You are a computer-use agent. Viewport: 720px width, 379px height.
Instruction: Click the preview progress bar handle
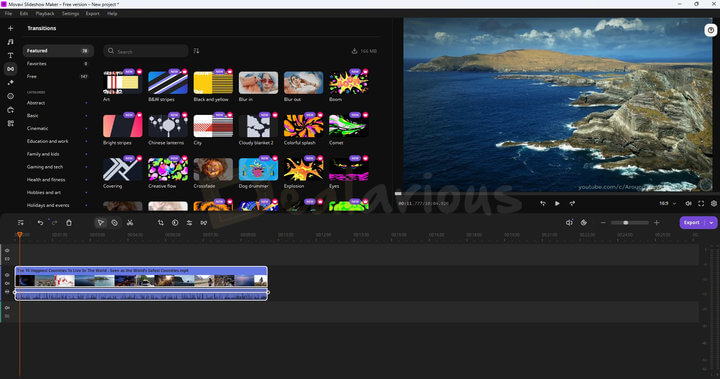point(398,193)
